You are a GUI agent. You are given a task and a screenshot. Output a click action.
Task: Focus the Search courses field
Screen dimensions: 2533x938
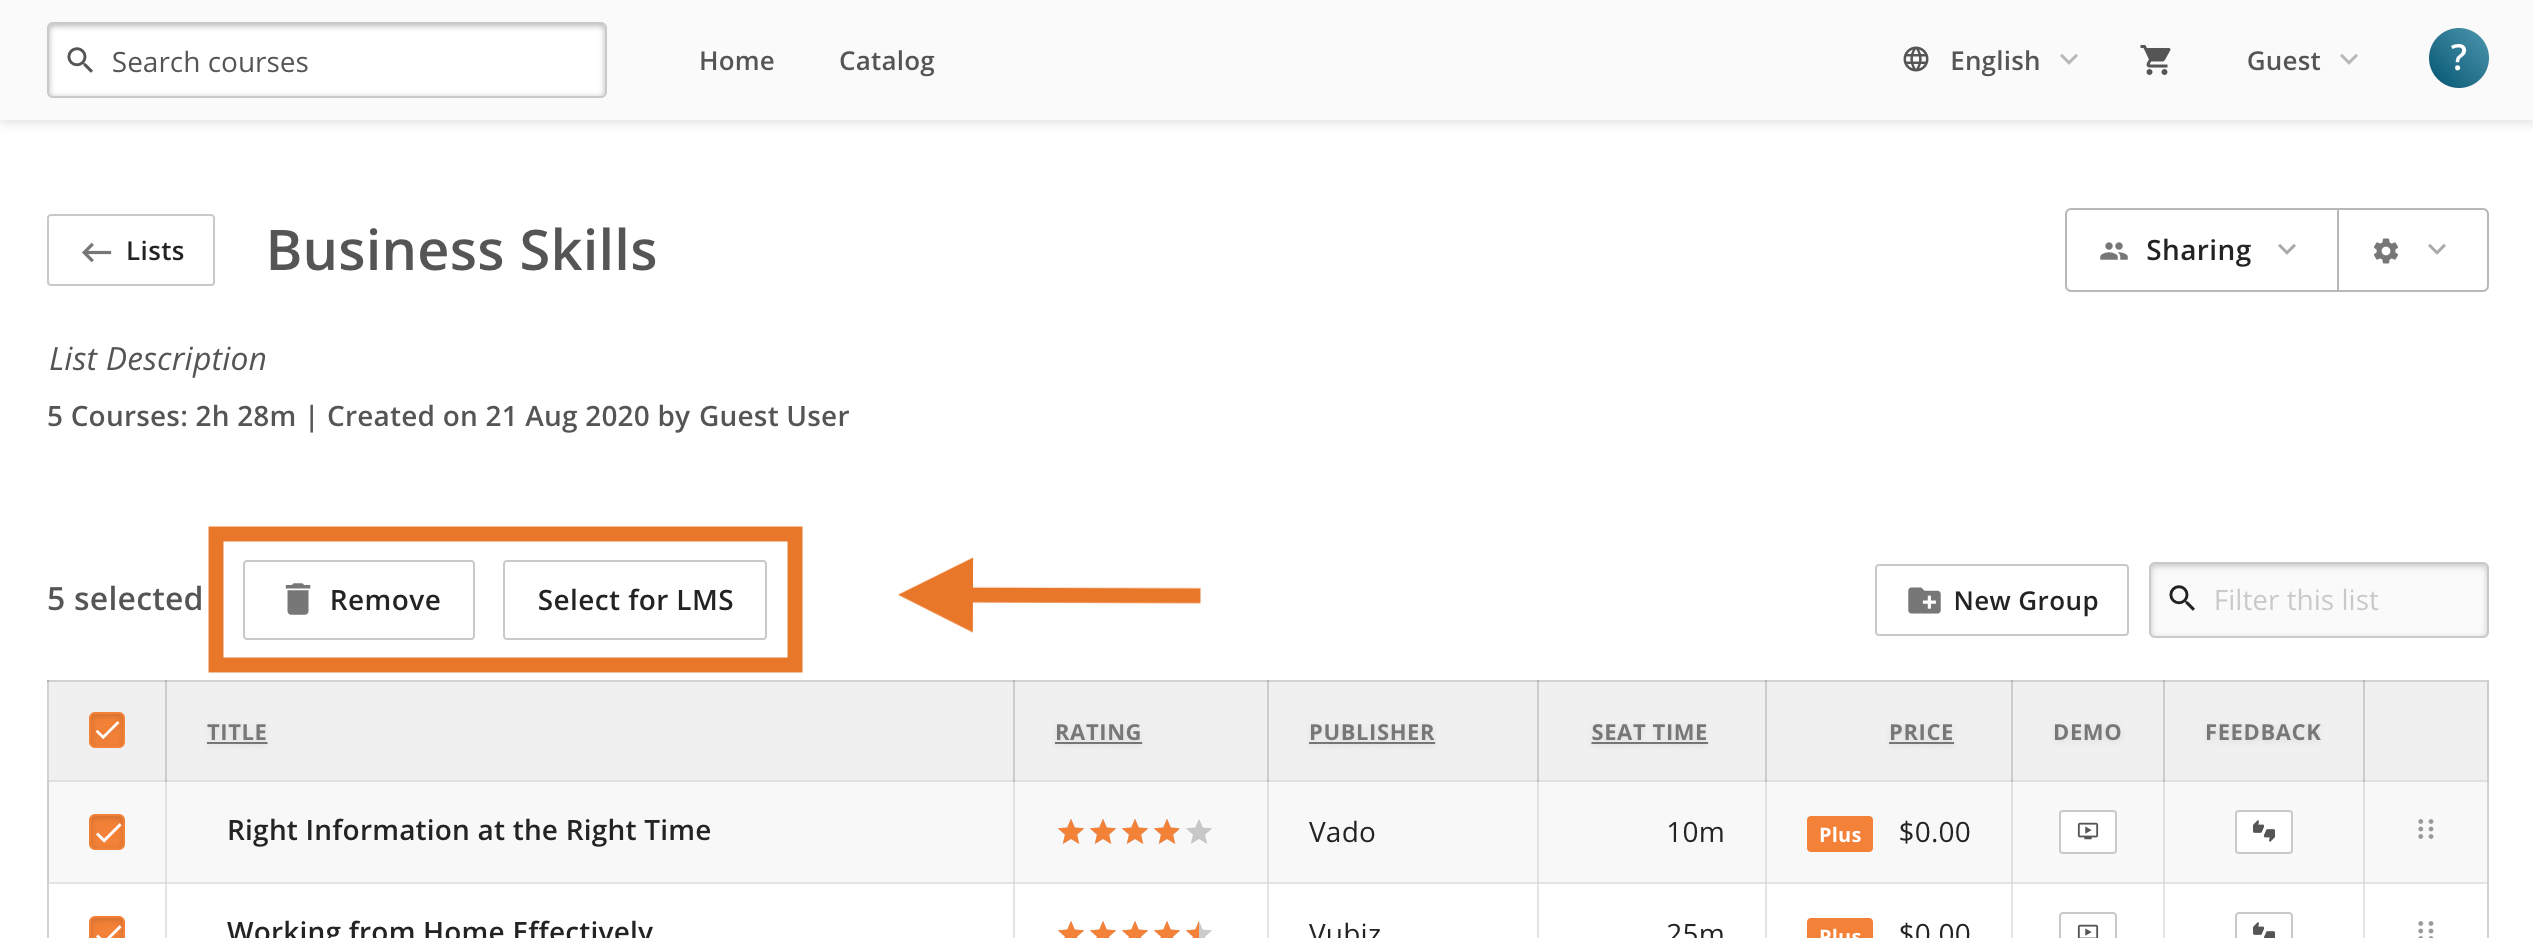click(x=326, y=60)
